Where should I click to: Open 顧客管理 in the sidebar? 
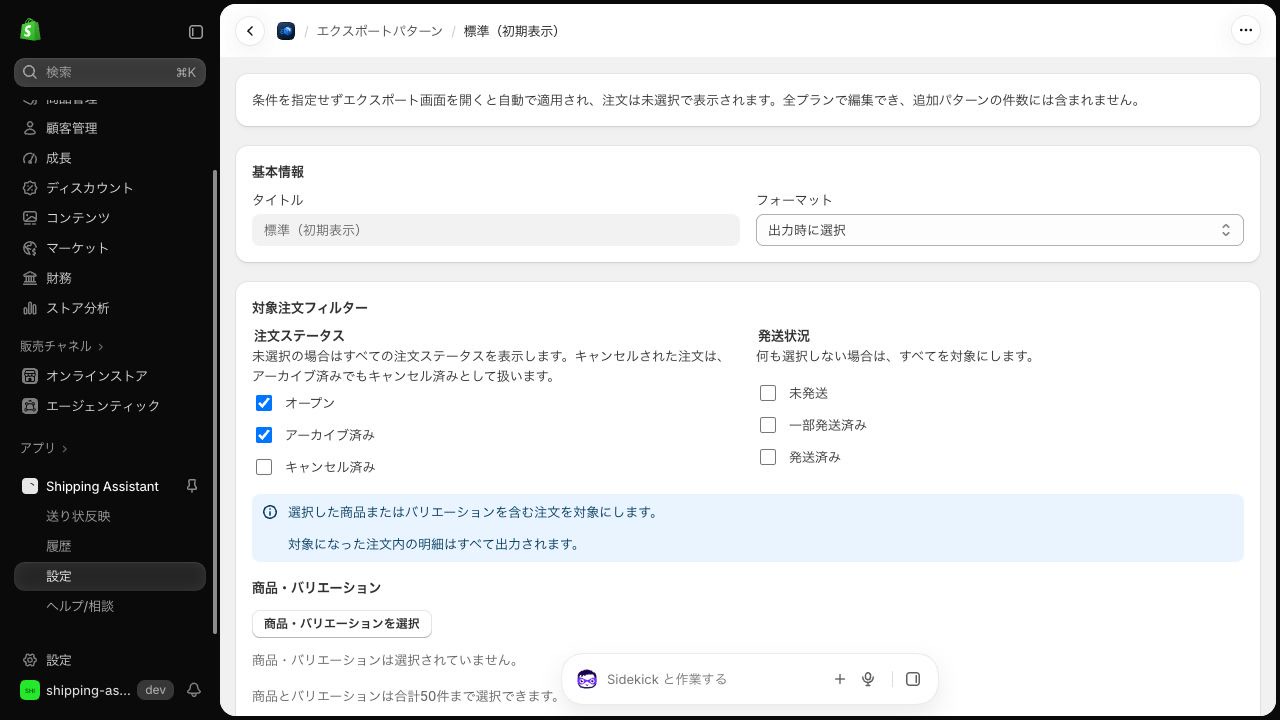point(110,128)
